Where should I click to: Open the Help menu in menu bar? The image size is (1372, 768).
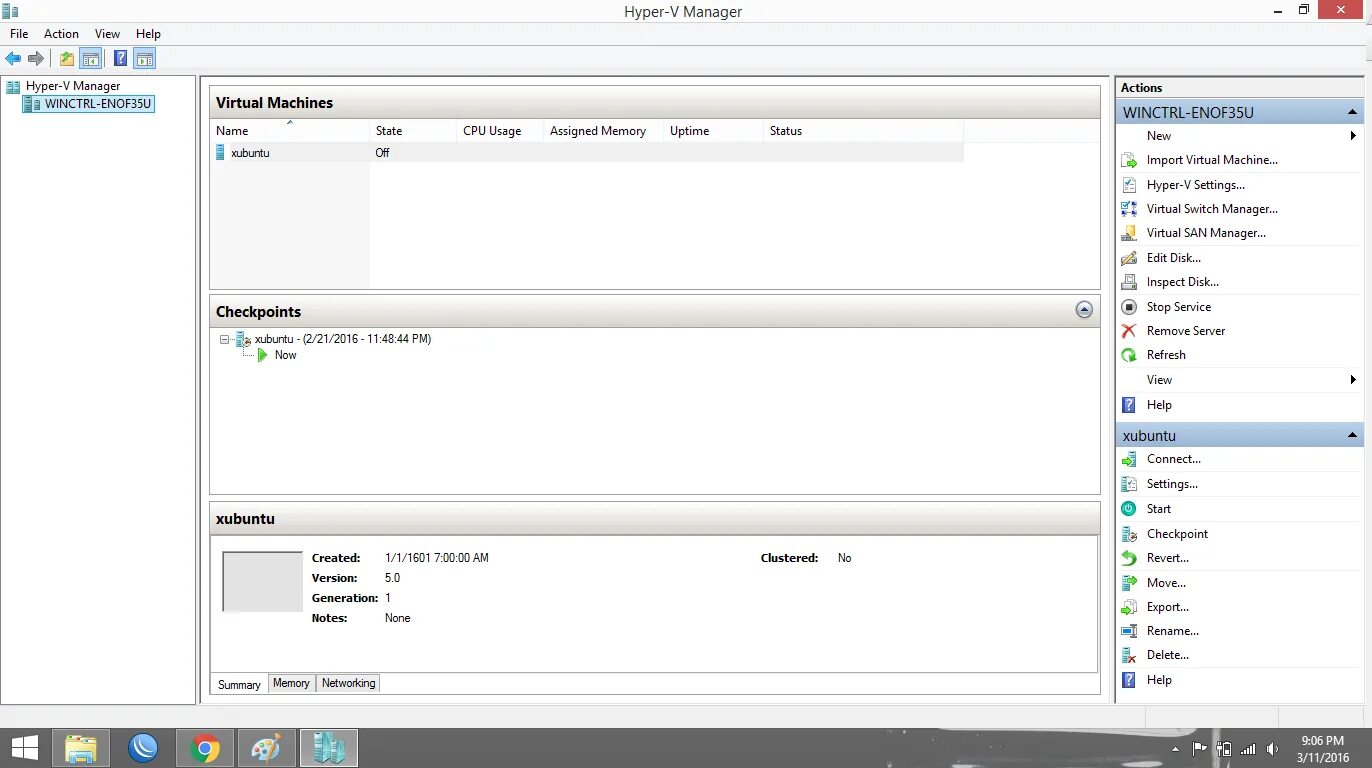(x=148, y=34)
